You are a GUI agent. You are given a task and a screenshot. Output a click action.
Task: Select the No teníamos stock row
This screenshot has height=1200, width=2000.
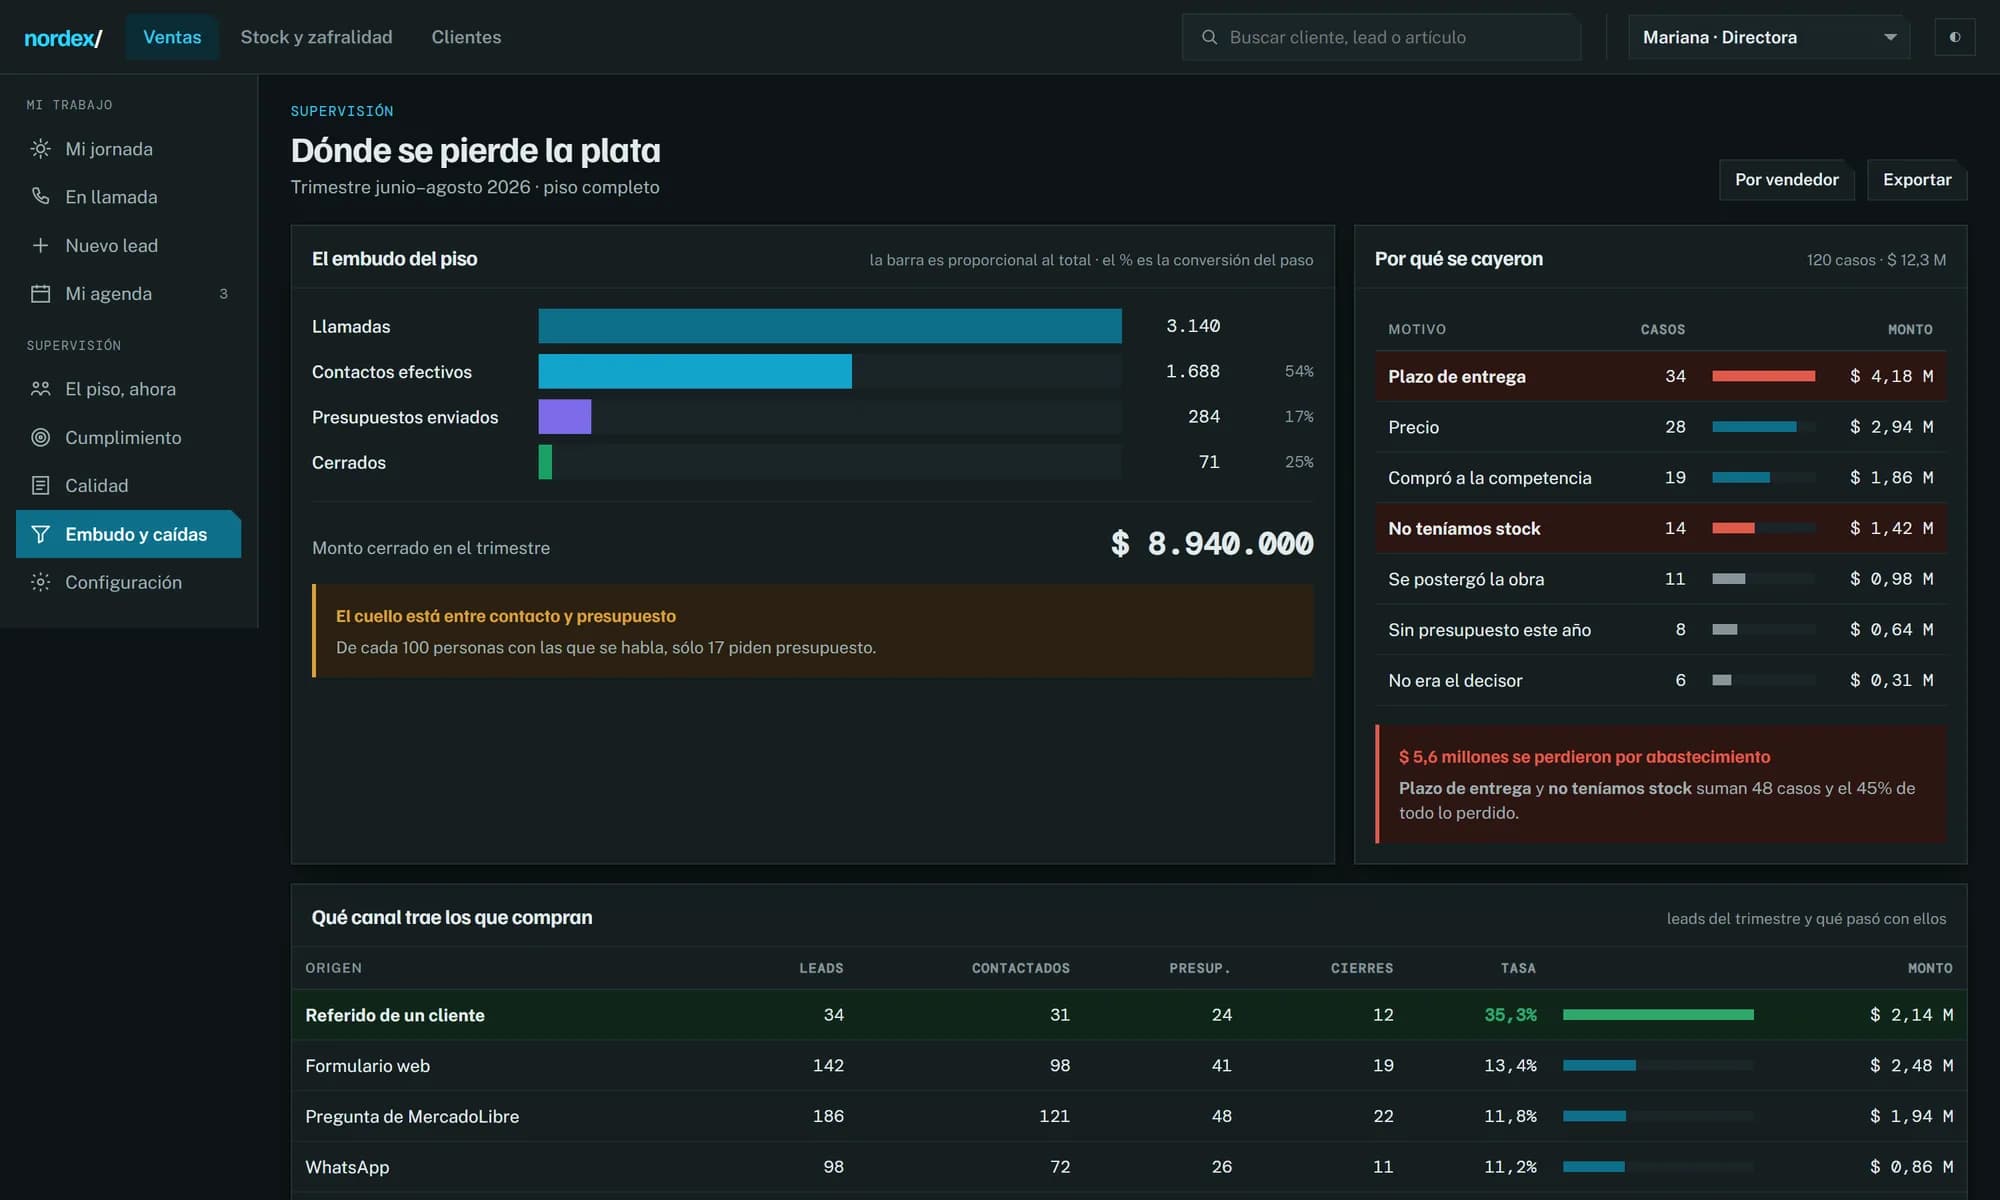pos(1660,528)
